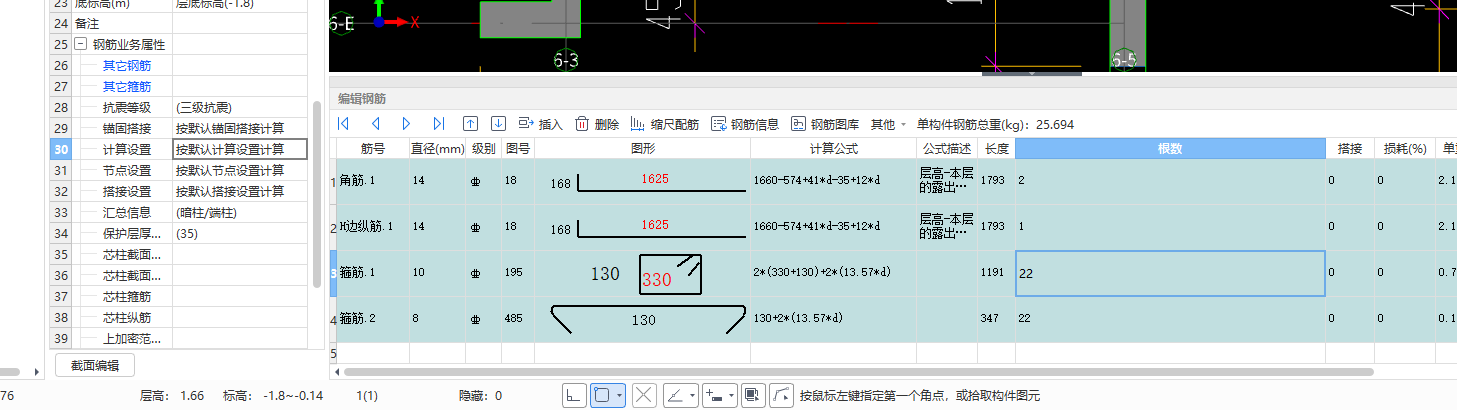1457x411 pixels.
Task: Select the 抗震等级 property row
Action: click(179, 107)
